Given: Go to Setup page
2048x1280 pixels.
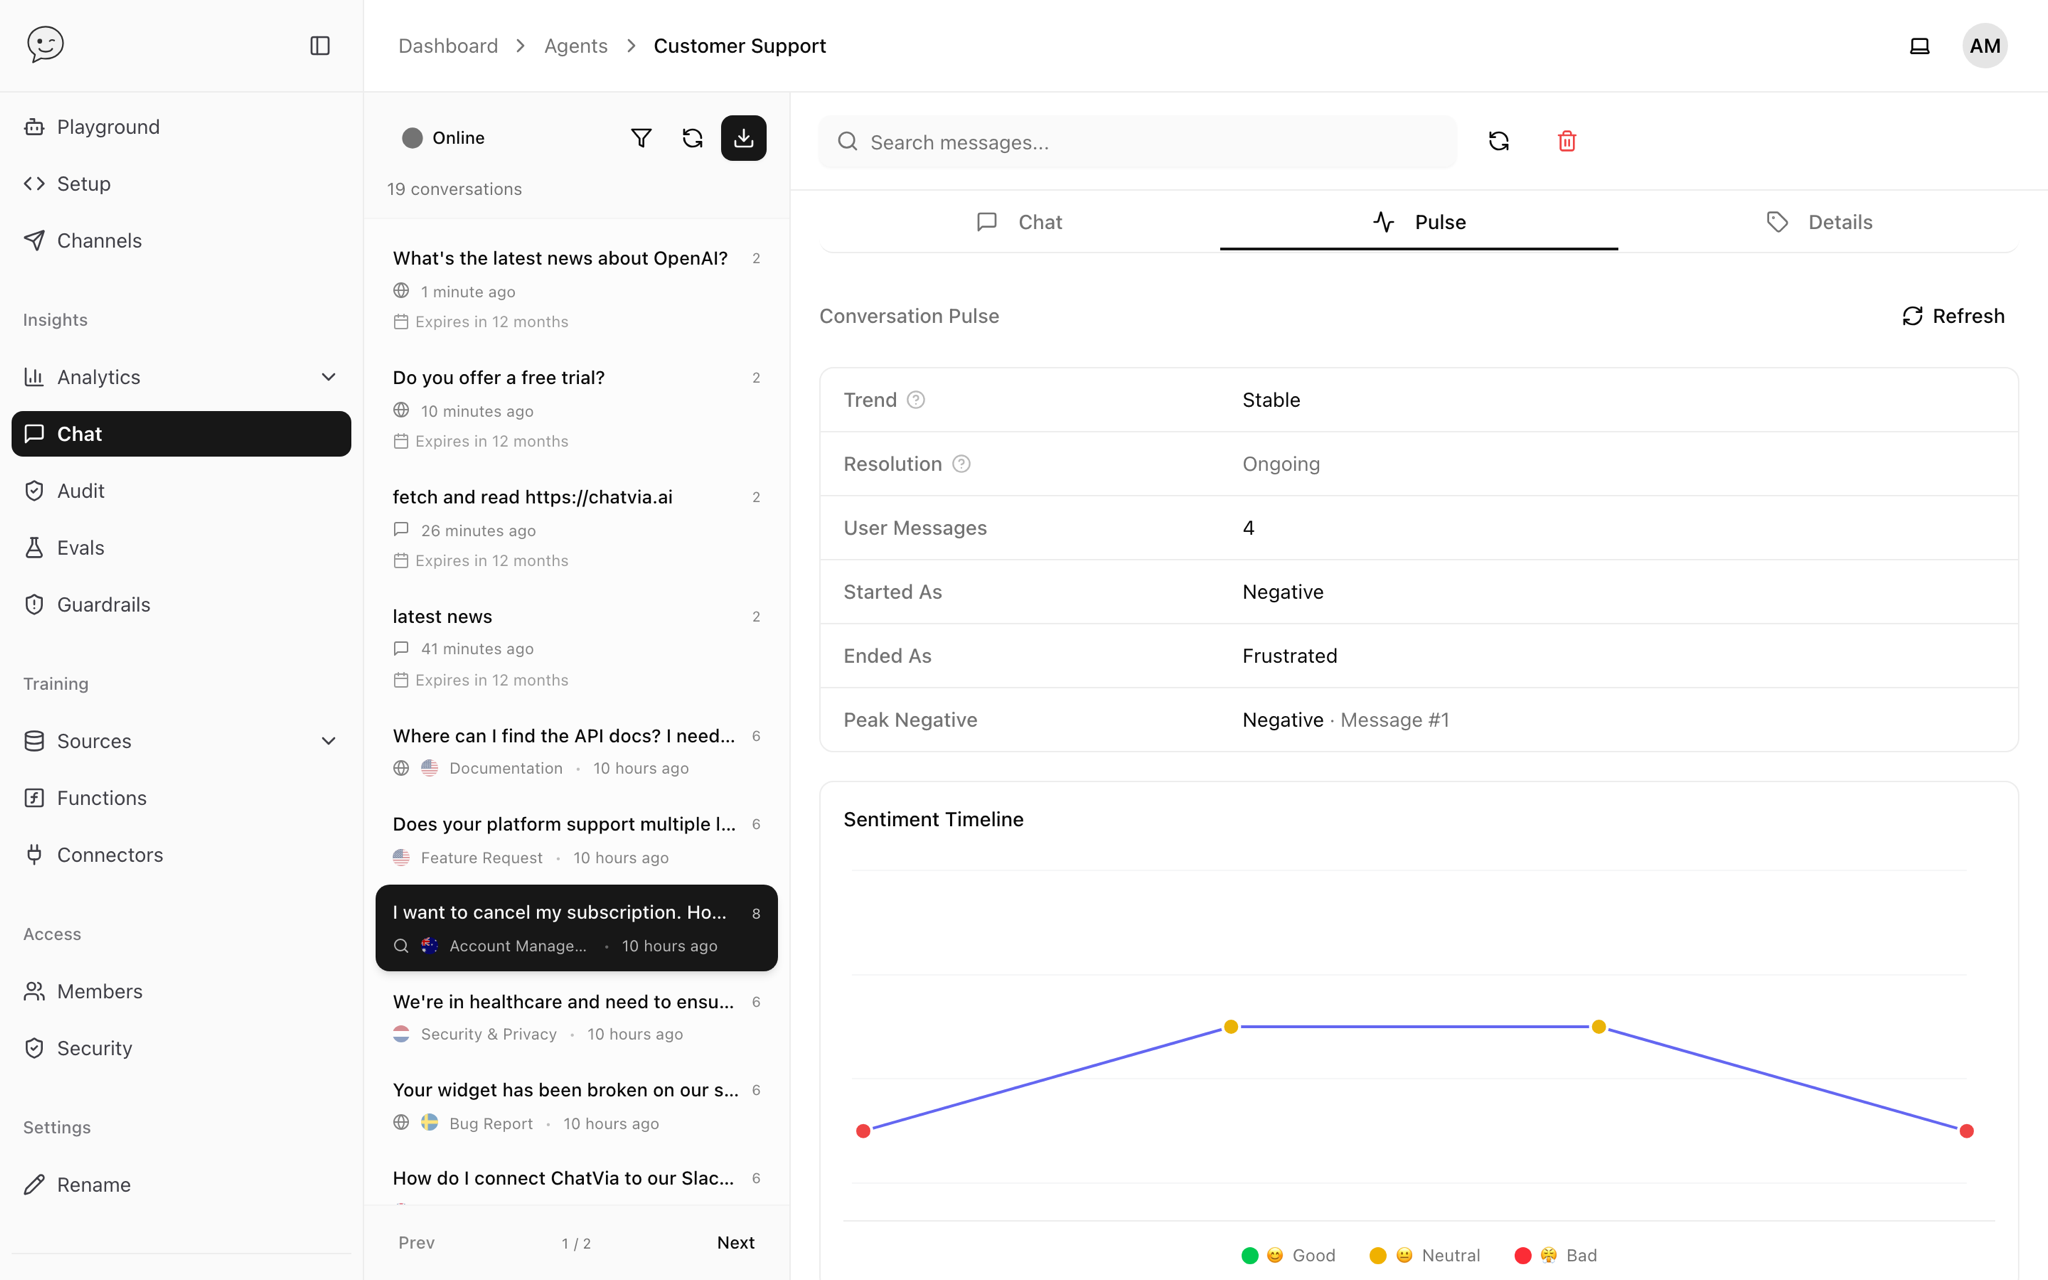Looking at the screenshot, I should [x=181, y=184].
